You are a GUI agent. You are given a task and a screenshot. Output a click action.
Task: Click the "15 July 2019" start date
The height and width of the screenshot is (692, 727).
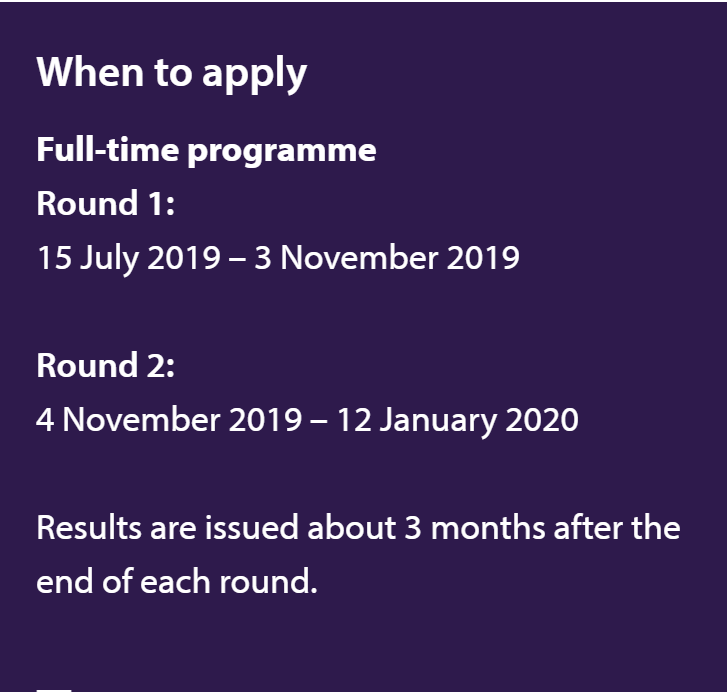(128, 258)
